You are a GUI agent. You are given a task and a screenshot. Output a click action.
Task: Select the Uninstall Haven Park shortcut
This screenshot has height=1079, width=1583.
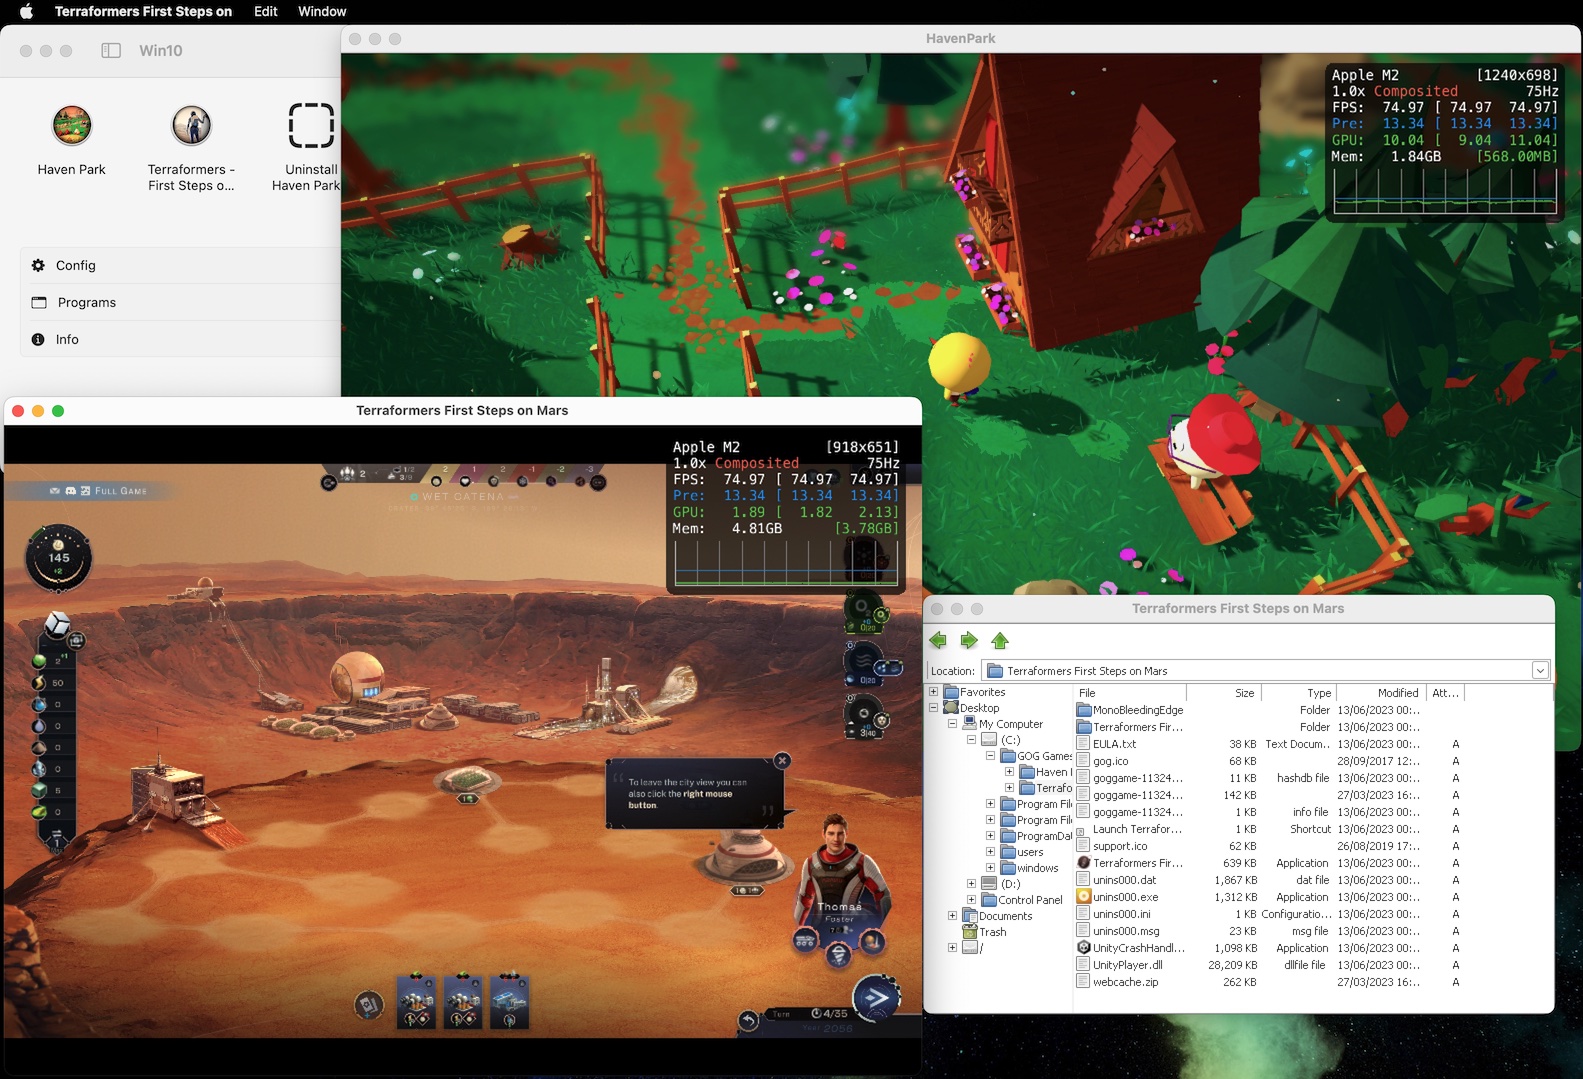click(x=311, y=126)
